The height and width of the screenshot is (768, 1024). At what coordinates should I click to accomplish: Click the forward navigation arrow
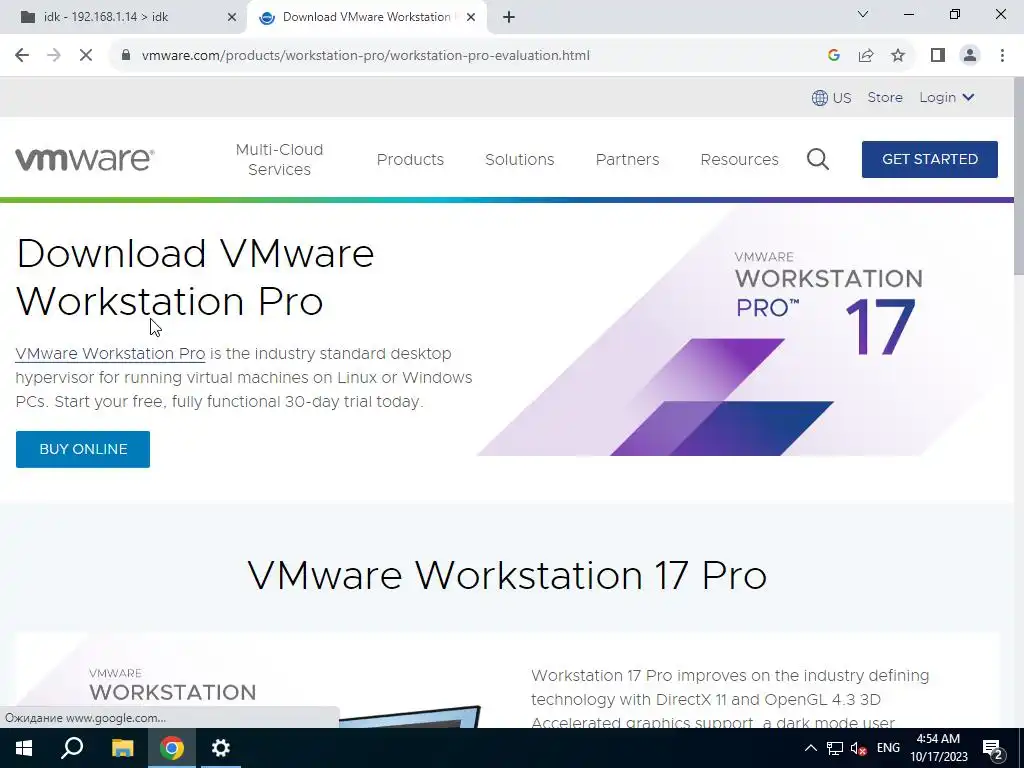[x=54, y=56]
